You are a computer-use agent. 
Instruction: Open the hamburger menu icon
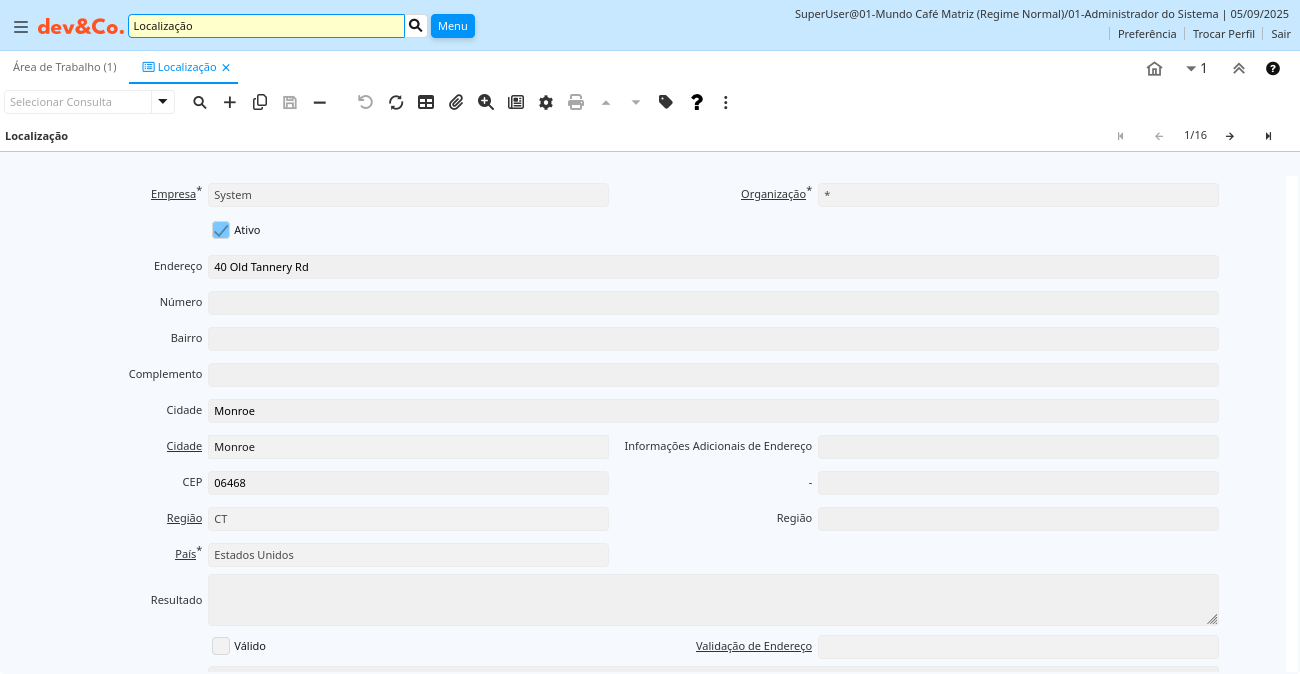tap(20, 26)
